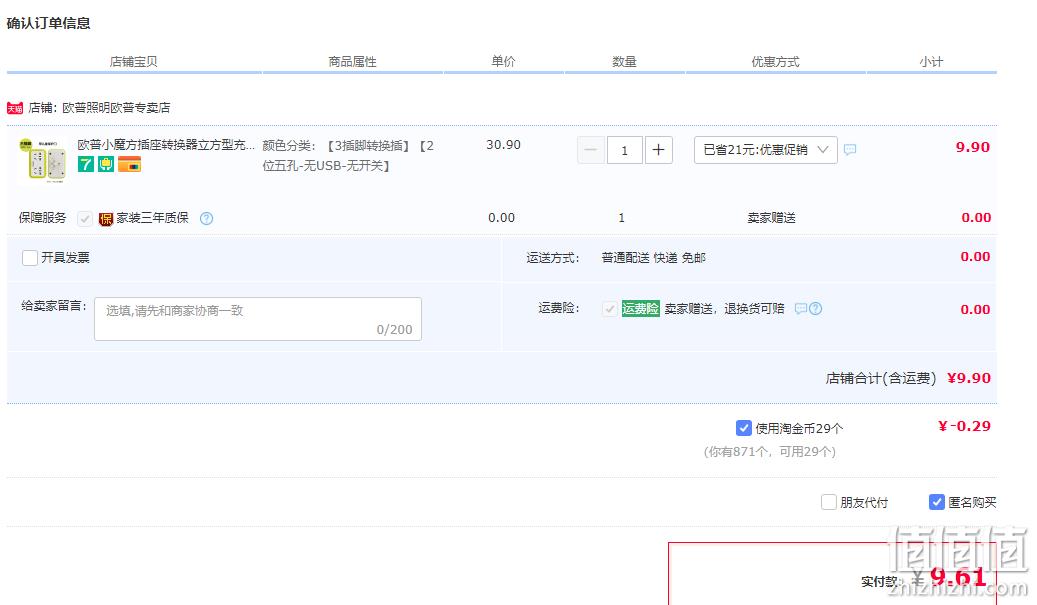Decrease quantity with the minus button
The image size is (1037, 605).
point(591,150)
